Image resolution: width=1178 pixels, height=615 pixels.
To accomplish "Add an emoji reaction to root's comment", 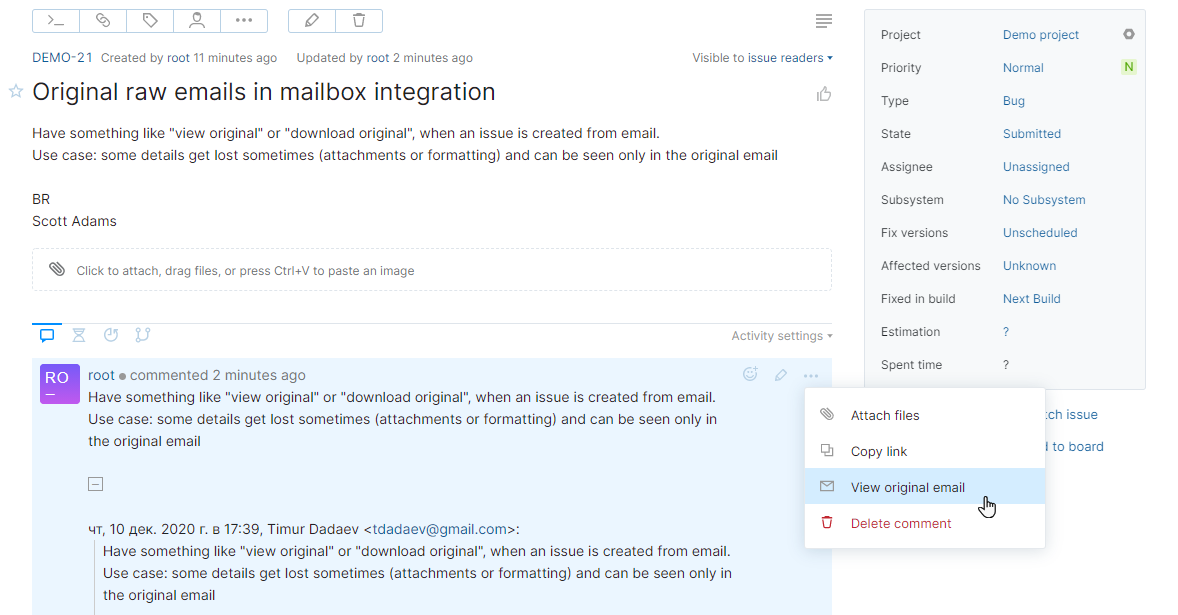I will (750, 374).
